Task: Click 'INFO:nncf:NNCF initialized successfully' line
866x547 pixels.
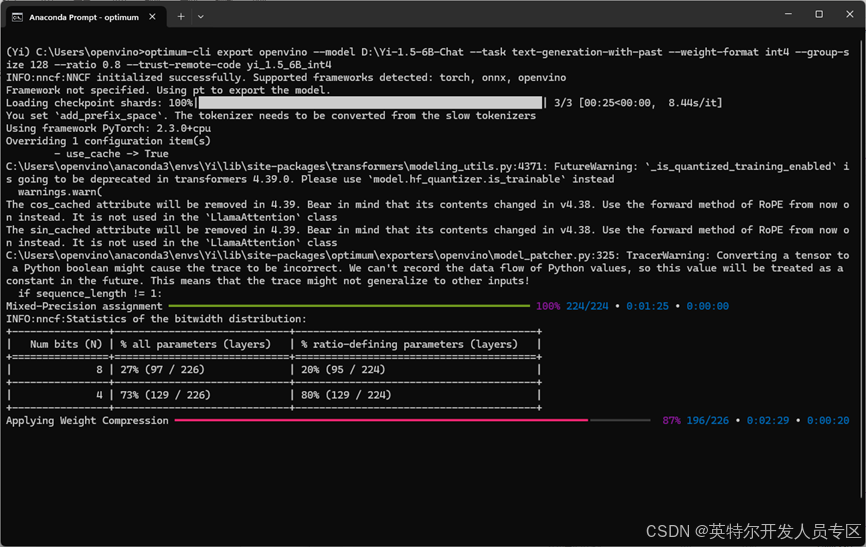Action: [286, 77]
